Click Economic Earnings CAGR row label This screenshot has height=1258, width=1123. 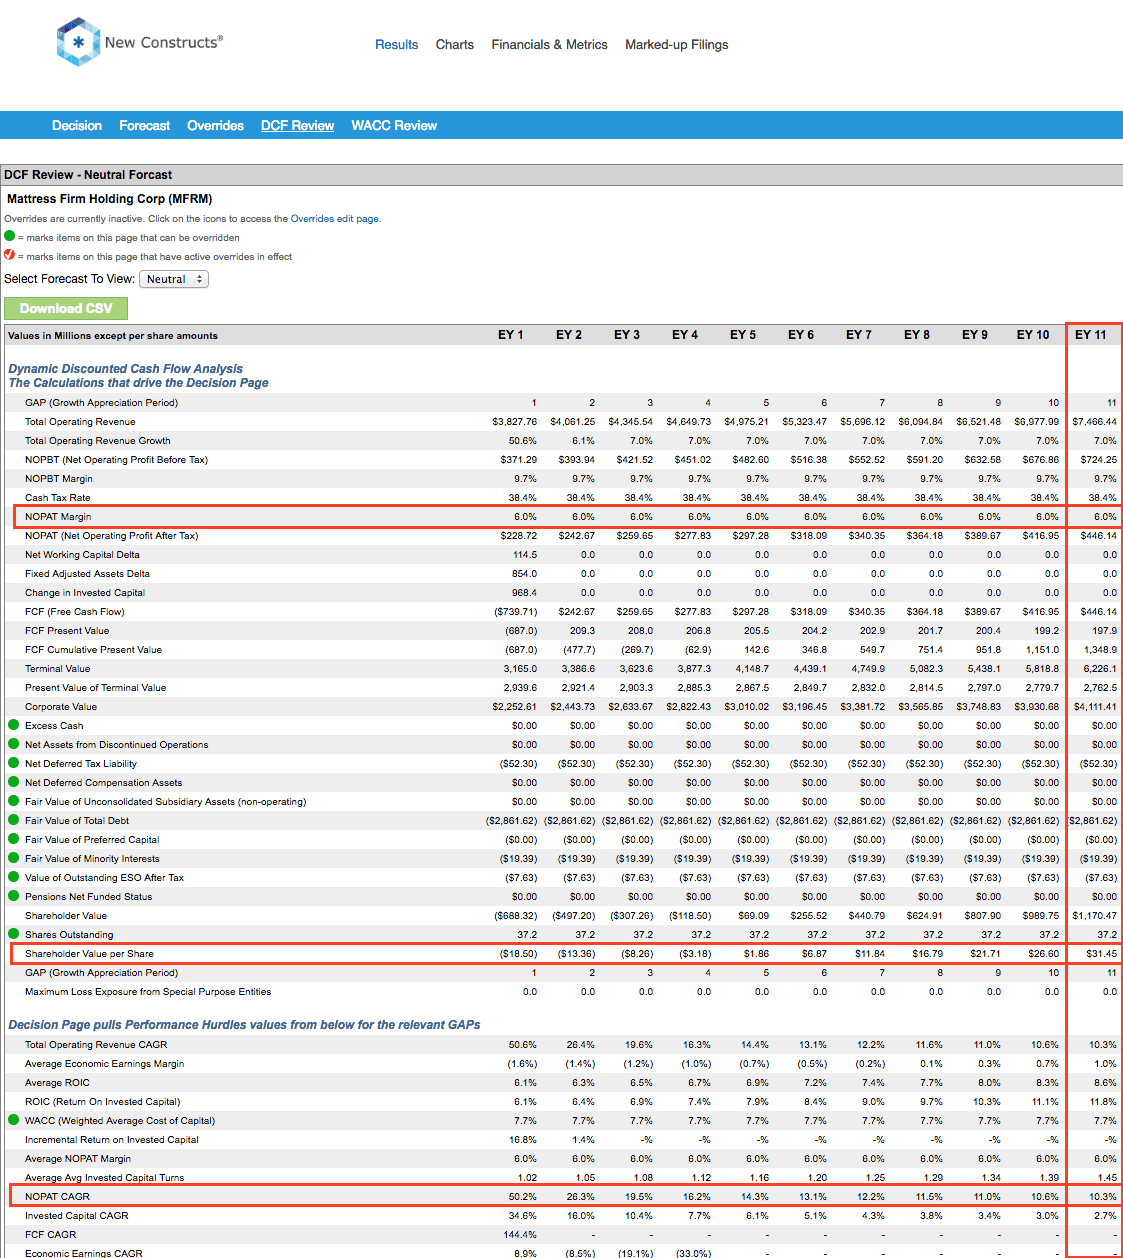pos(84,1253)
